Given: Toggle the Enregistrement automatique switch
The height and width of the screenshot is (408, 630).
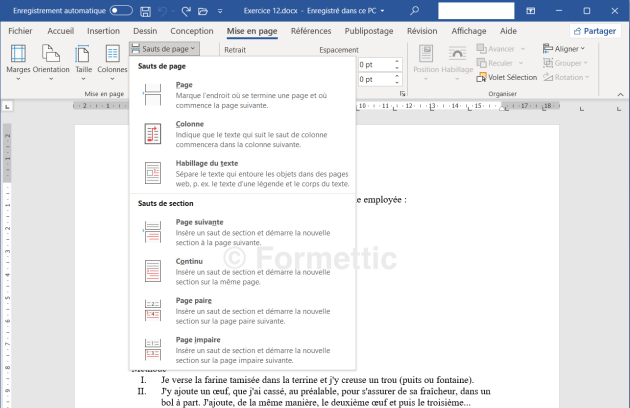Looking at the screenshot, I should tap(120, 10).
